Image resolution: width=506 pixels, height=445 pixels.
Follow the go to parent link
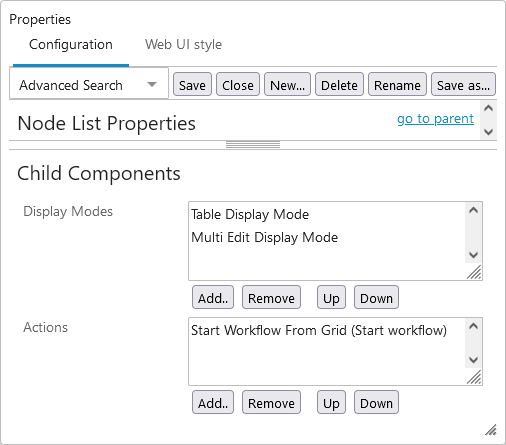click(435, 119)
